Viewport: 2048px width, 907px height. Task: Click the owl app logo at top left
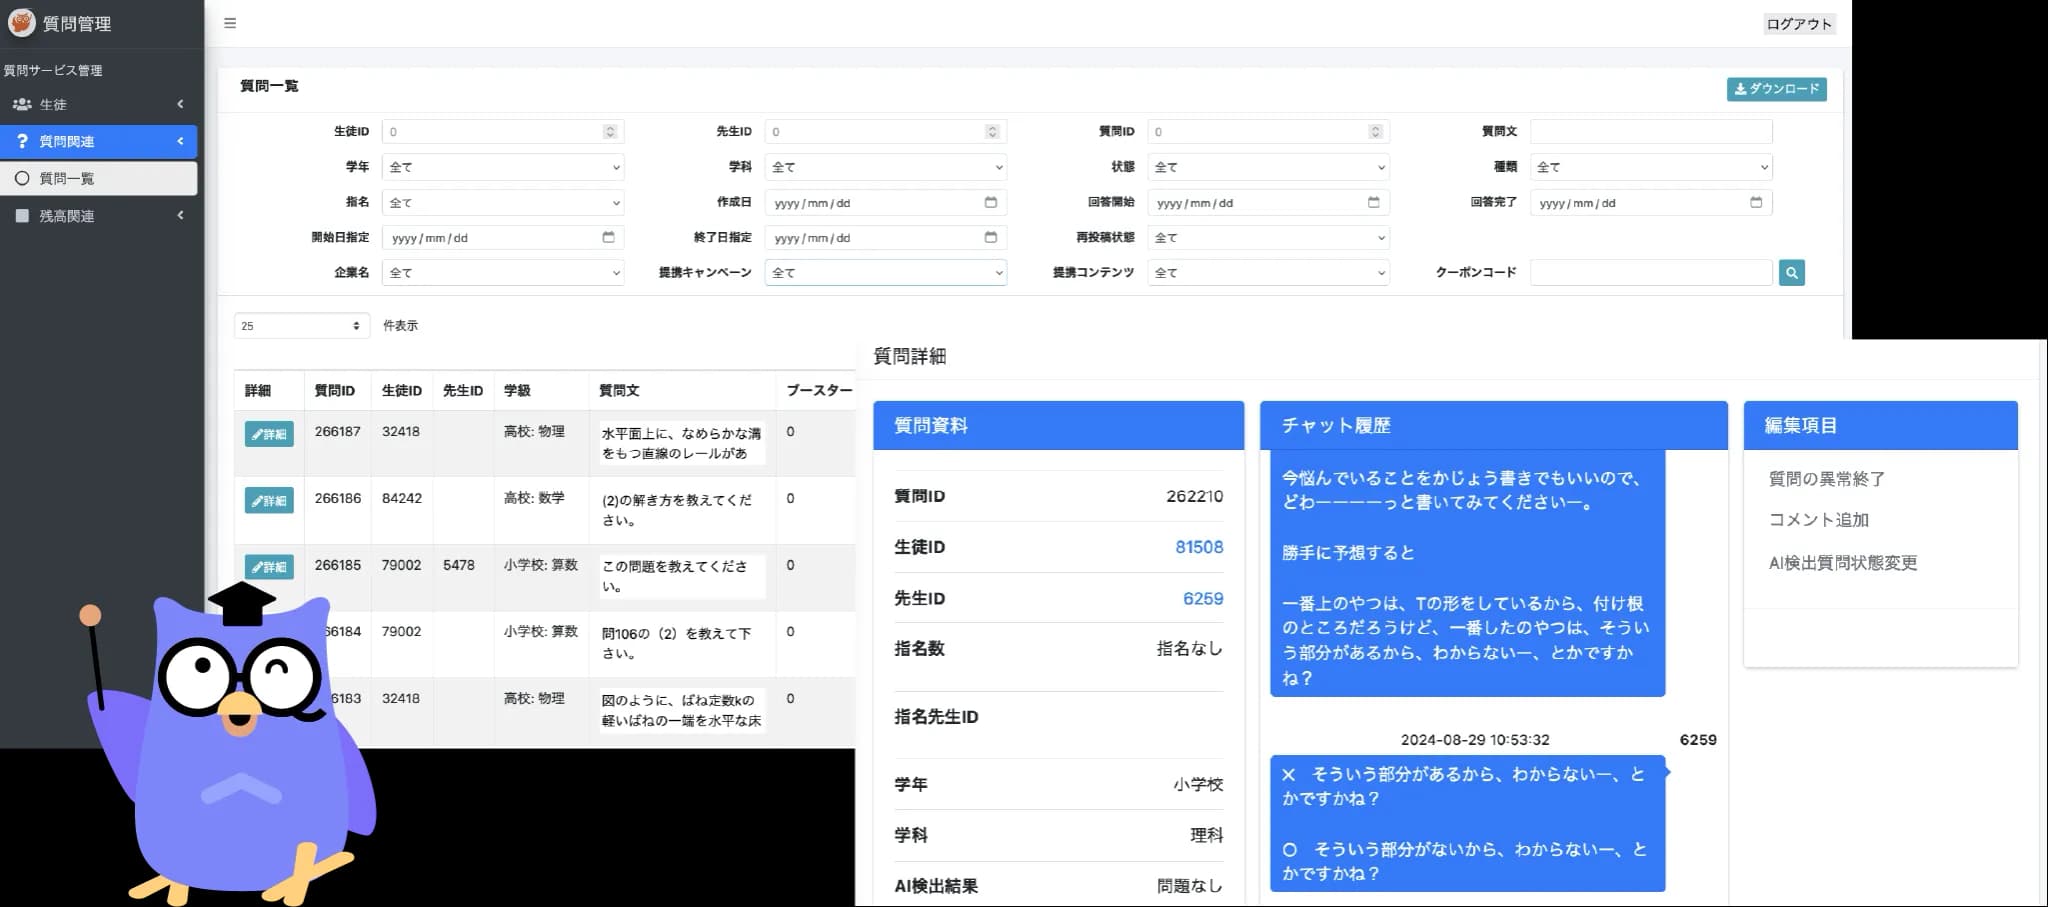[x=22, y=22]
